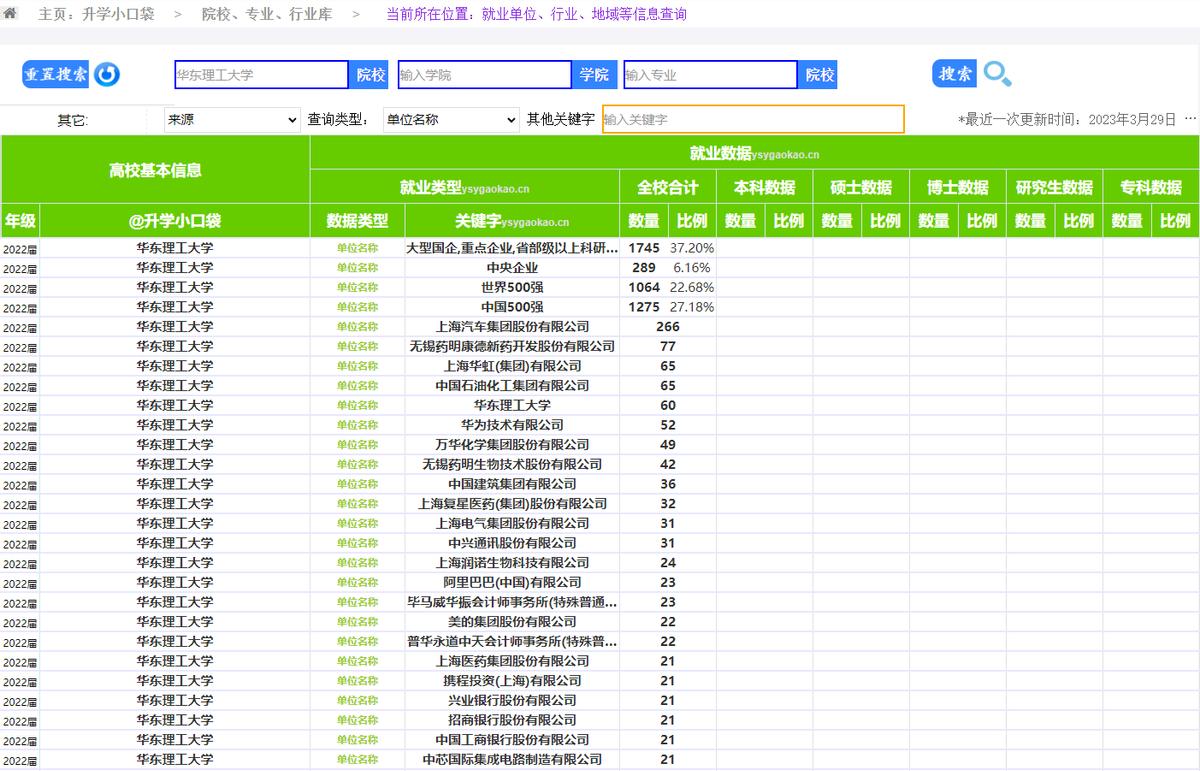Click 上海汽车集团股份有限公司 cell
The height and width of the screenshot is (771, 1200).
[512, 327]
